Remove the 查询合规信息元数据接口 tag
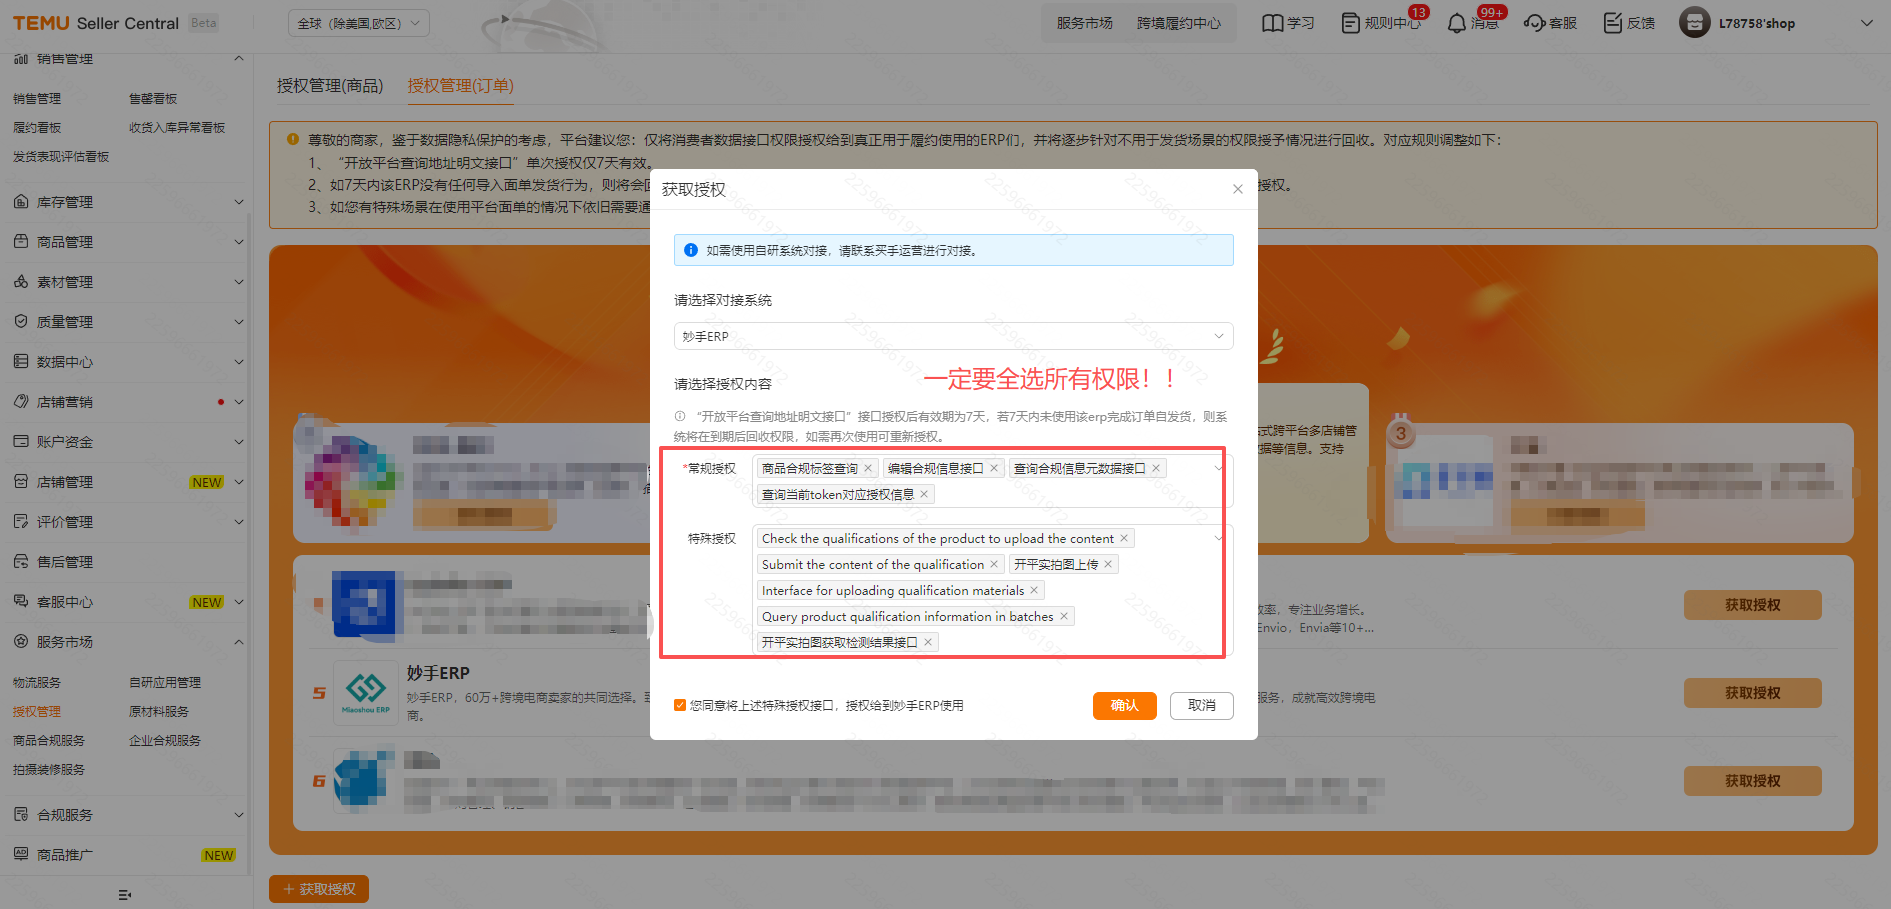 pos(1156,468)
